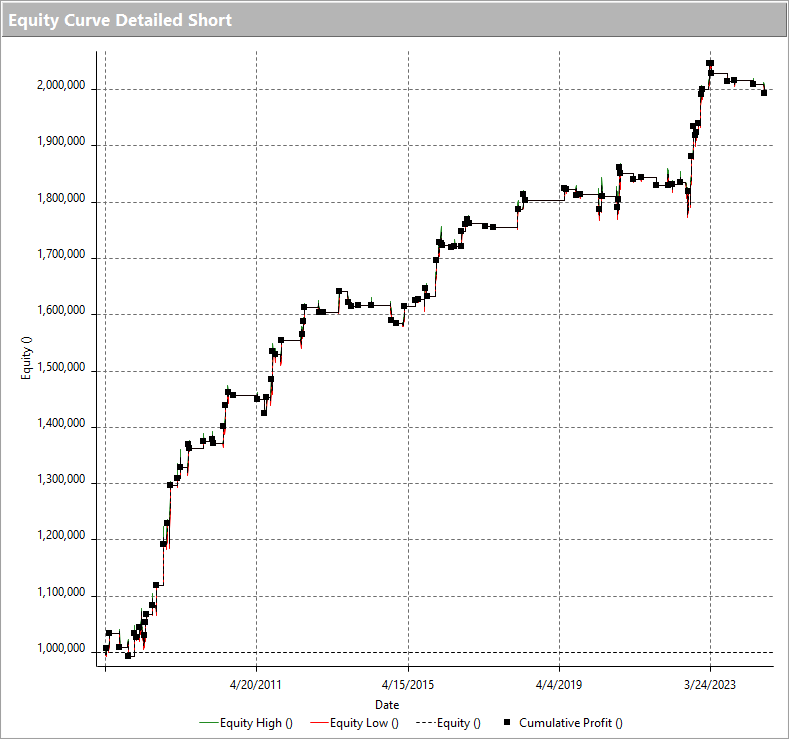
Task: Click the dashed Equity legend entry
Action: (448, 723)
